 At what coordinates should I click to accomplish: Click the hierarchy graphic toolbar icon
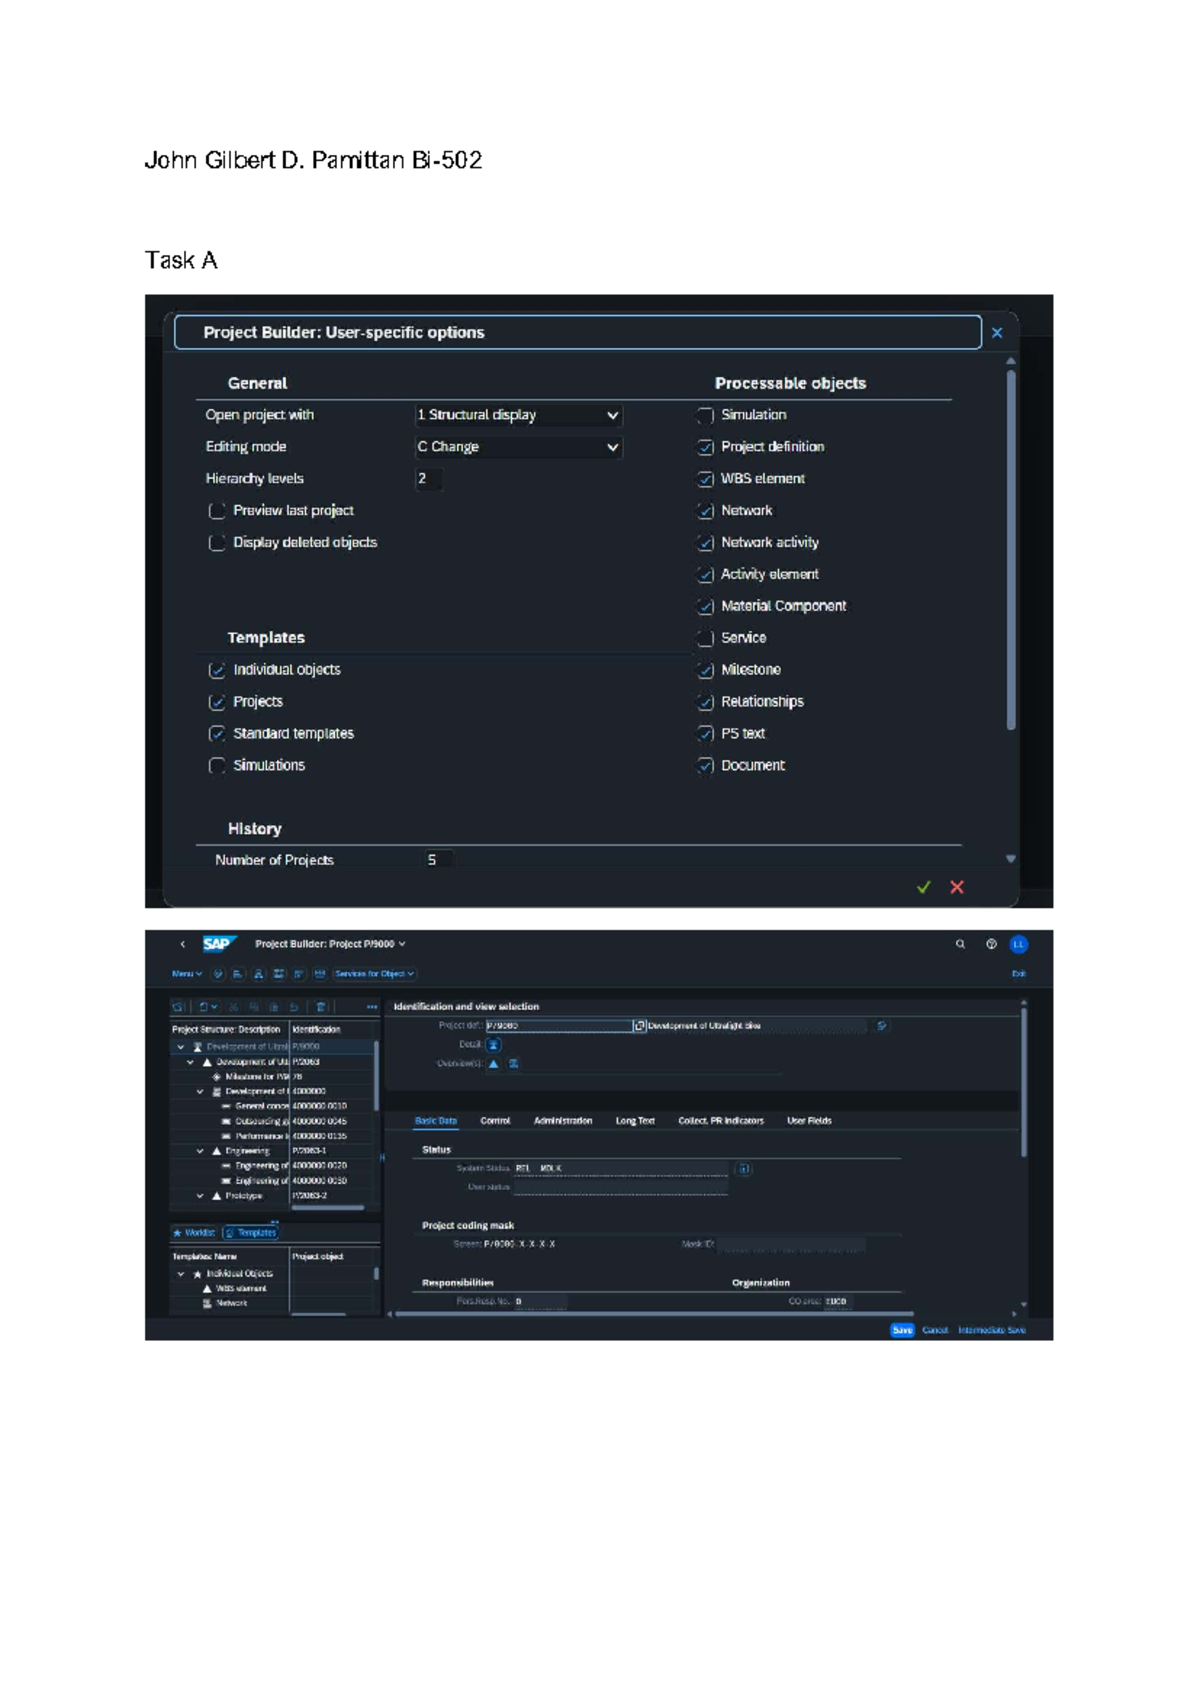coord(258,974)
